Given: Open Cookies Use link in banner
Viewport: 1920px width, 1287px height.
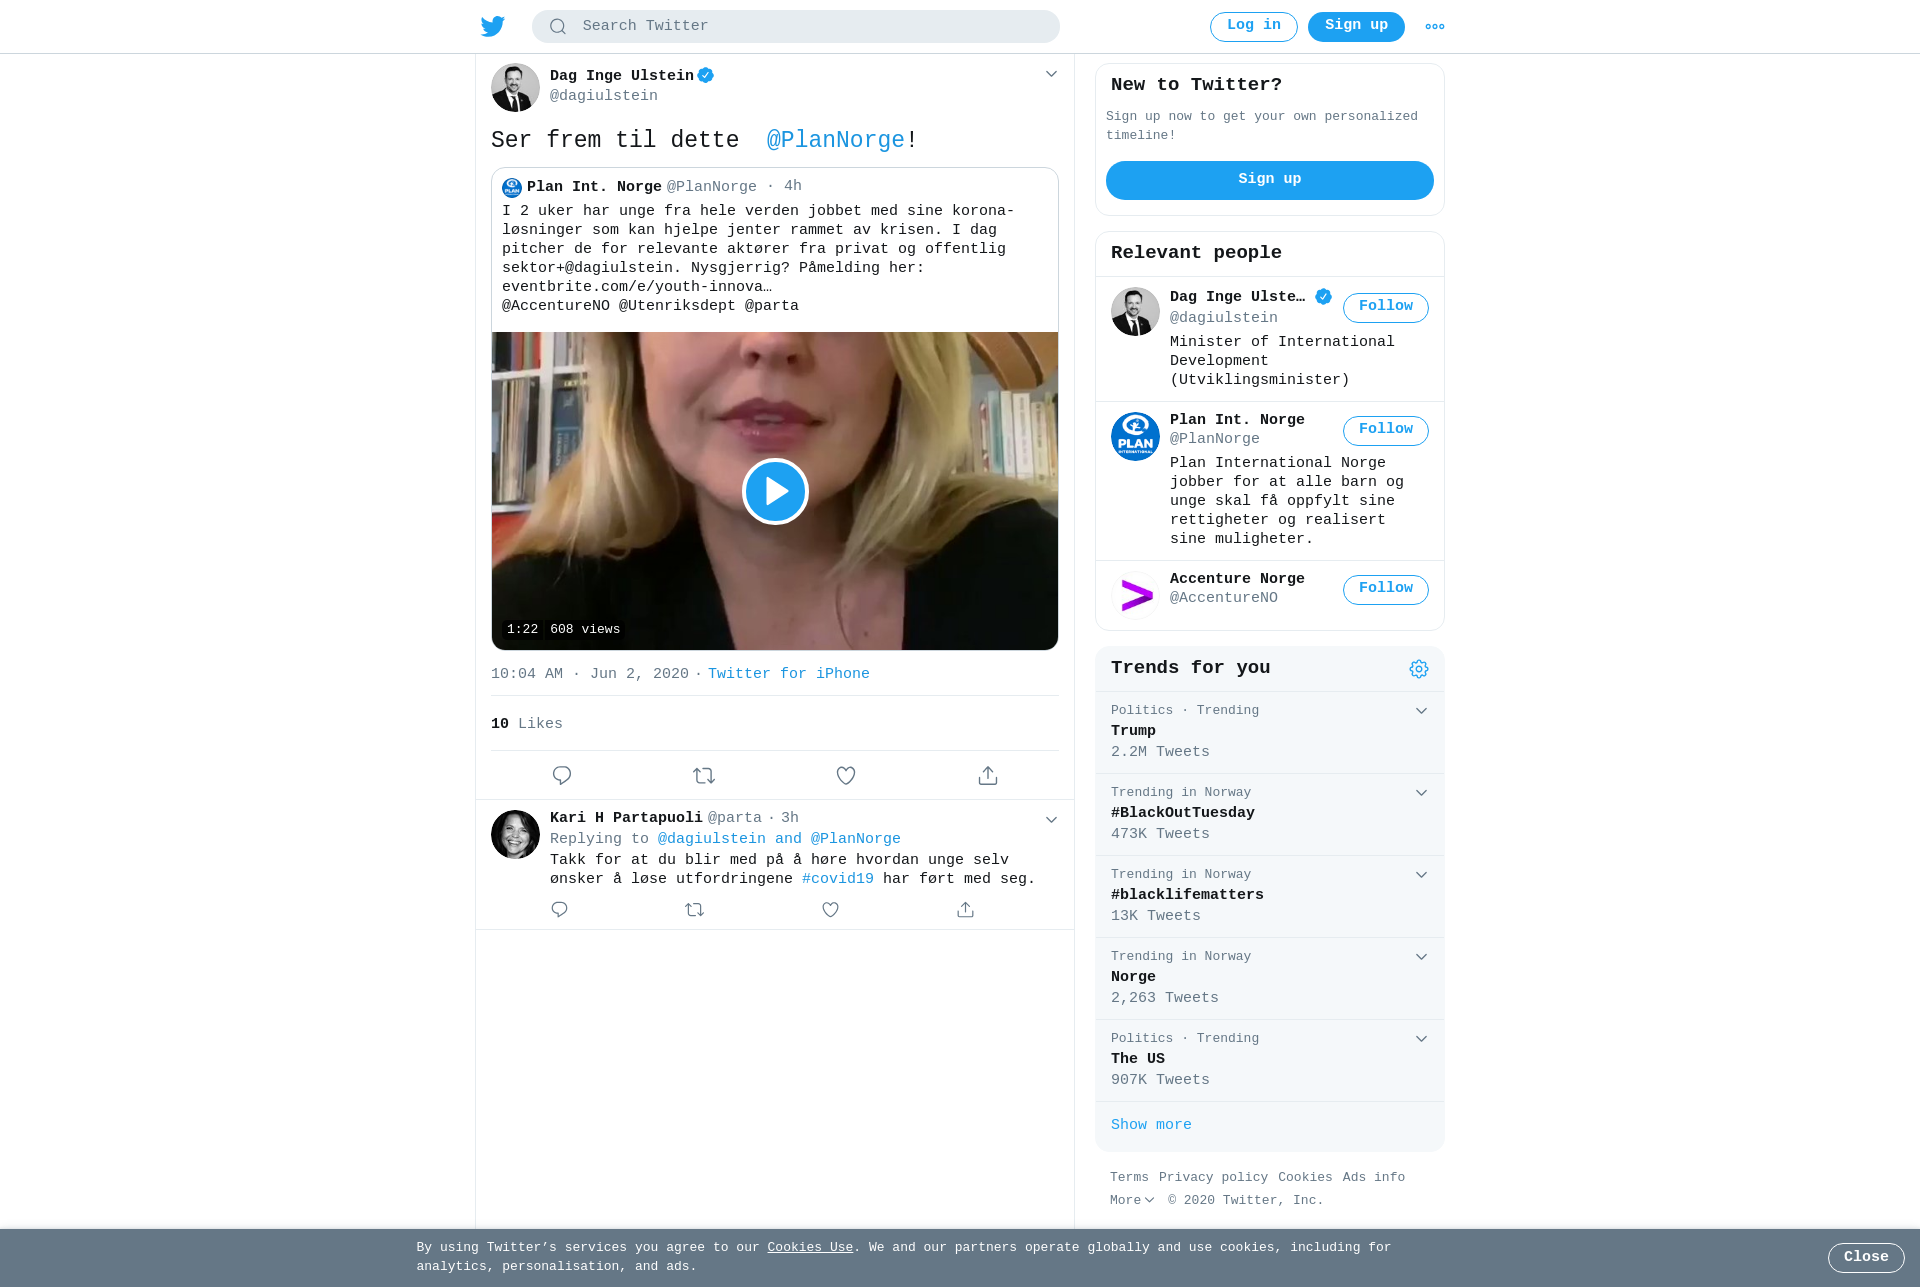Looking at the screenshot, I should [x=810, y=1247].
